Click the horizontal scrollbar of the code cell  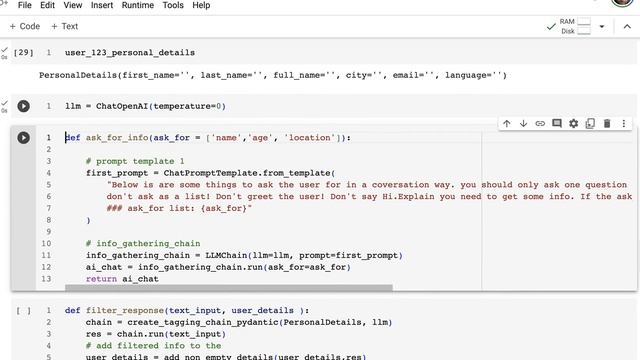[x=229, y=288]
